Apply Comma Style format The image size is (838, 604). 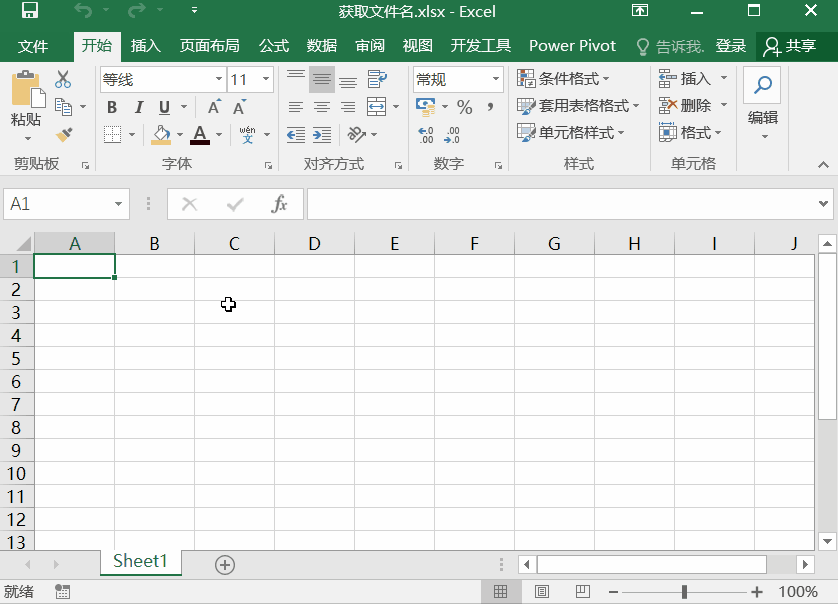[490, 107]
